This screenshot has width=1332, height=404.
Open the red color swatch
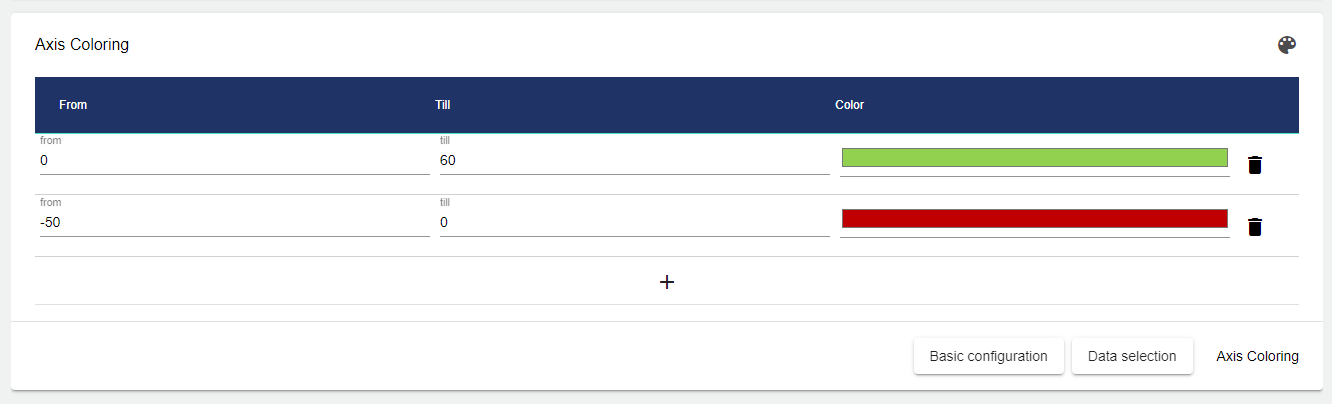pos(1034,219)
